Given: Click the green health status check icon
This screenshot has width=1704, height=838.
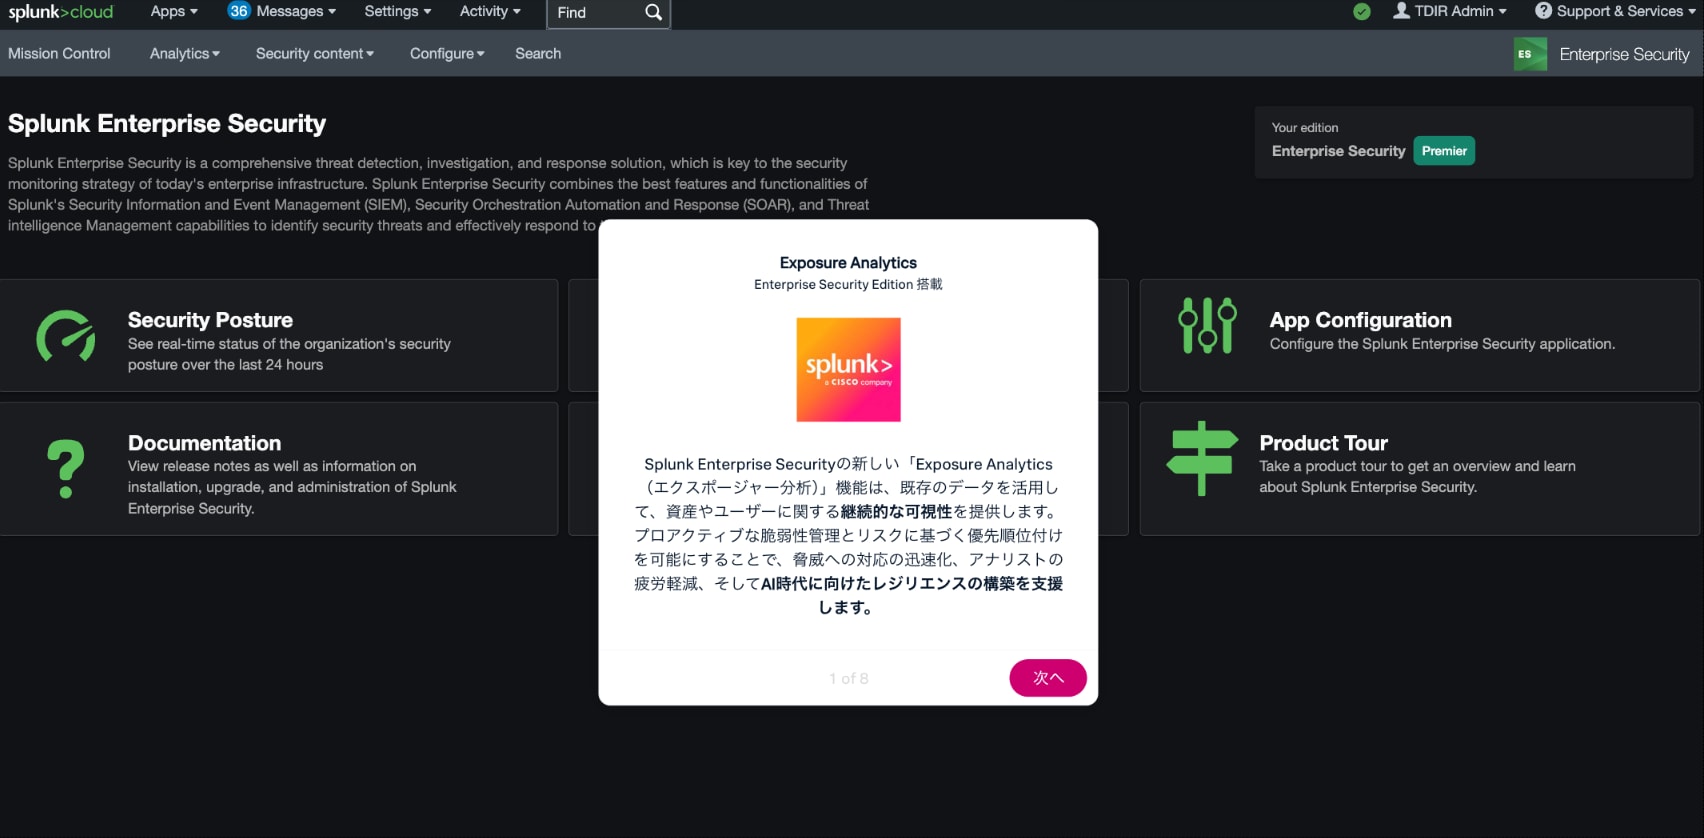Looking at the screenshot, I should pos(1362,12).
